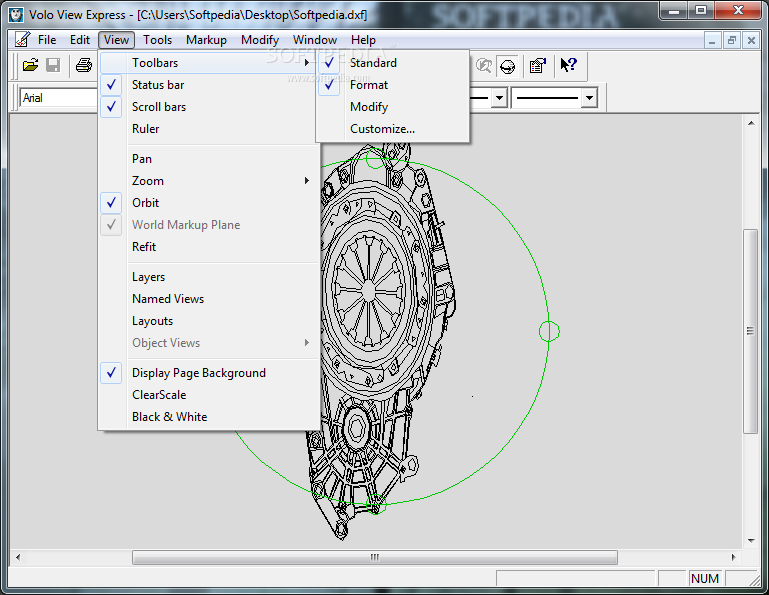Image resolution: width=769 pixels, height=595 pixels.
Task: Expand the Zoom submenu
Action: [x=210, y=181]
